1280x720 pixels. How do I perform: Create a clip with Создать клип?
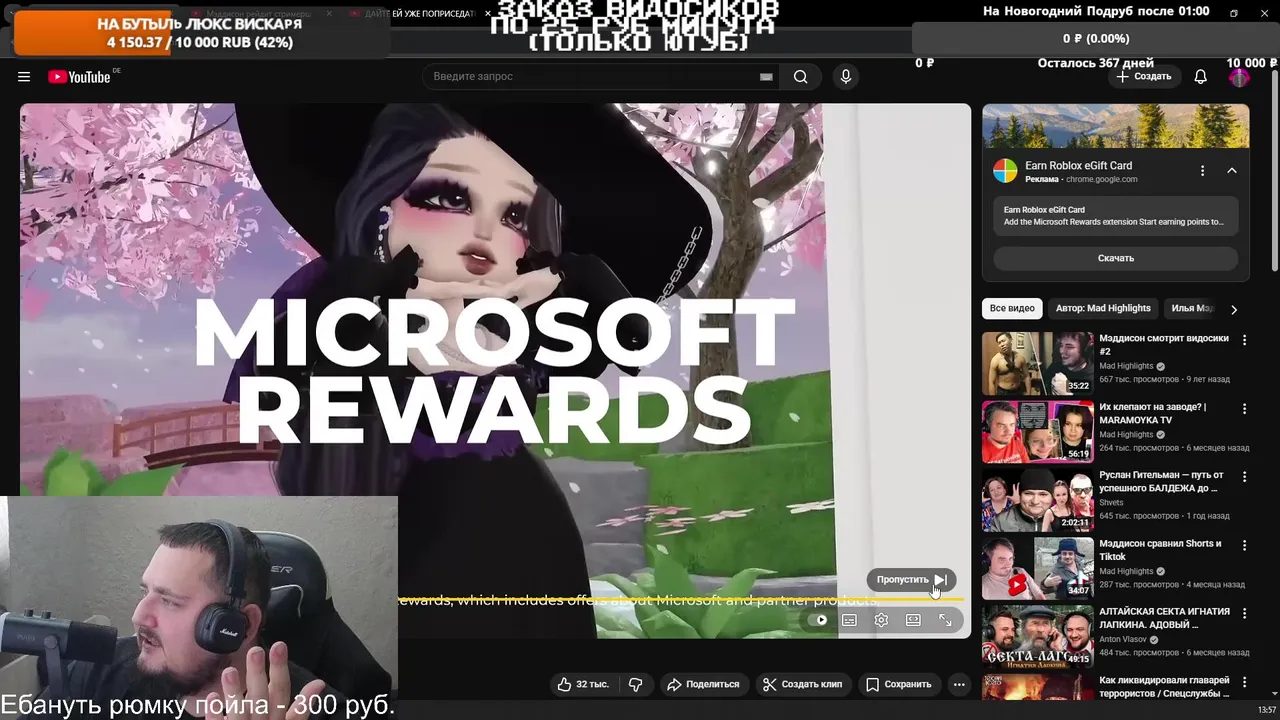pyautogui.click(x=803, y=684)
